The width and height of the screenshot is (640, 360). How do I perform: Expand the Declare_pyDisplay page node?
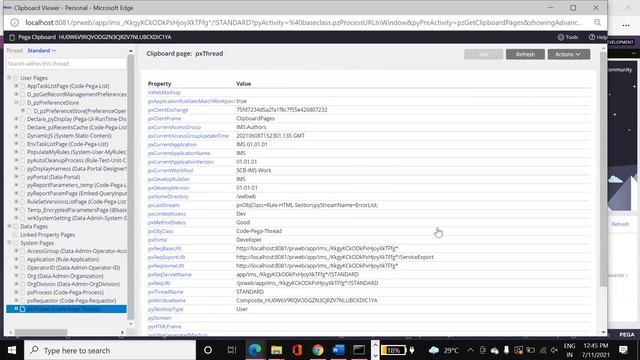coord(16,119)
